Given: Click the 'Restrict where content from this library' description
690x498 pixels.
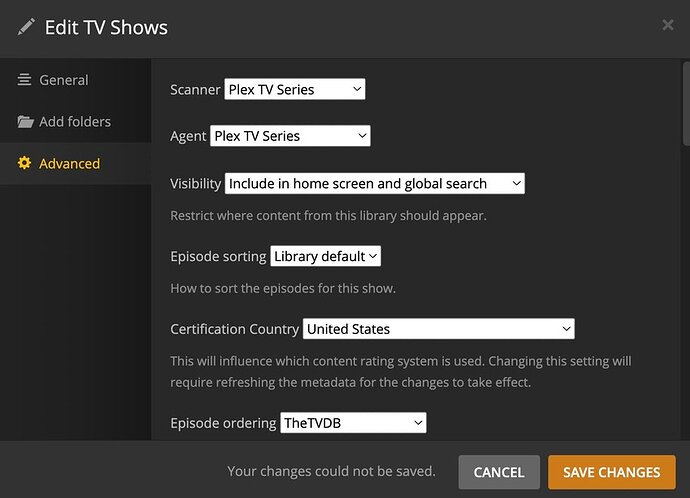Looking at the screenshot, I should (x=328, y=216).
